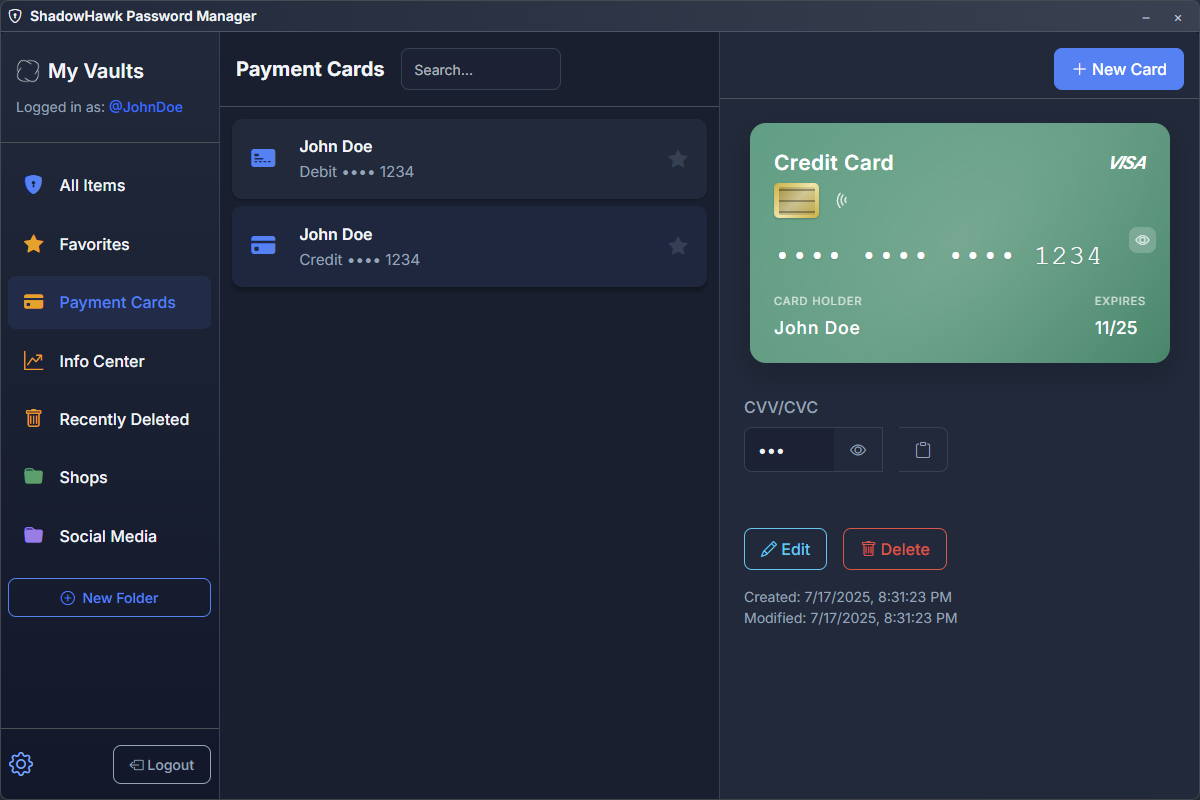The width and height of the screenshot is (1200, 800).
Task: Open the Social Media folder icon
Action: (x=33, y=536)
